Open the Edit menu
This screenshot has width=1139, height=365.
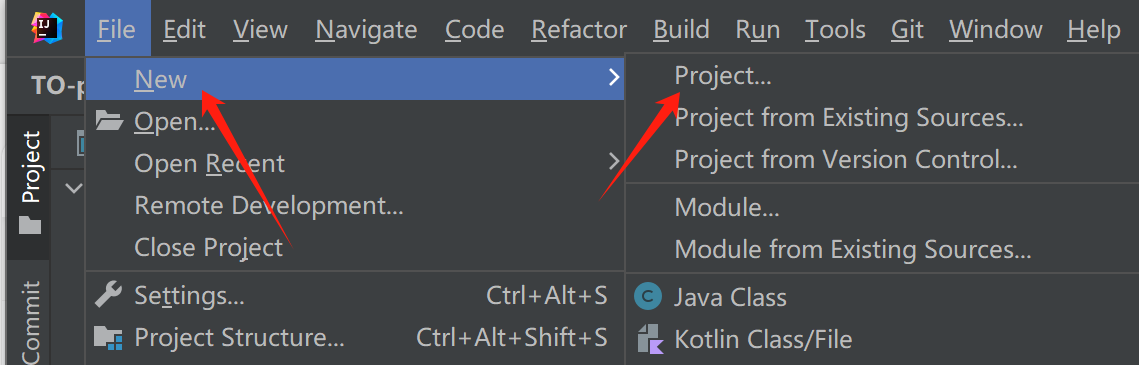tap(185, 29)
